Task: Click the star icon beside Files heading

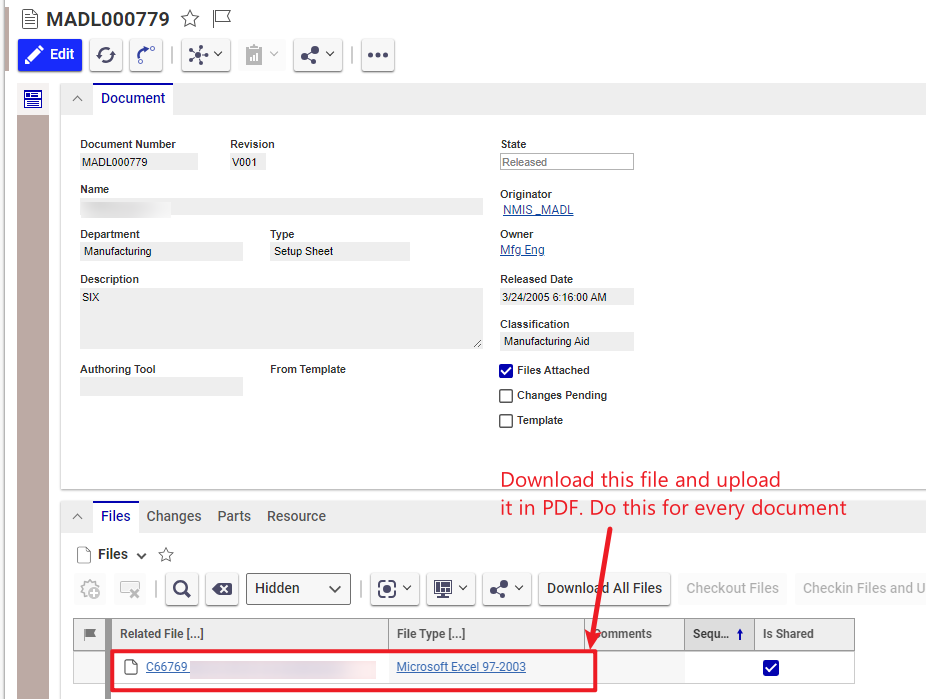Action: point(167,554)
